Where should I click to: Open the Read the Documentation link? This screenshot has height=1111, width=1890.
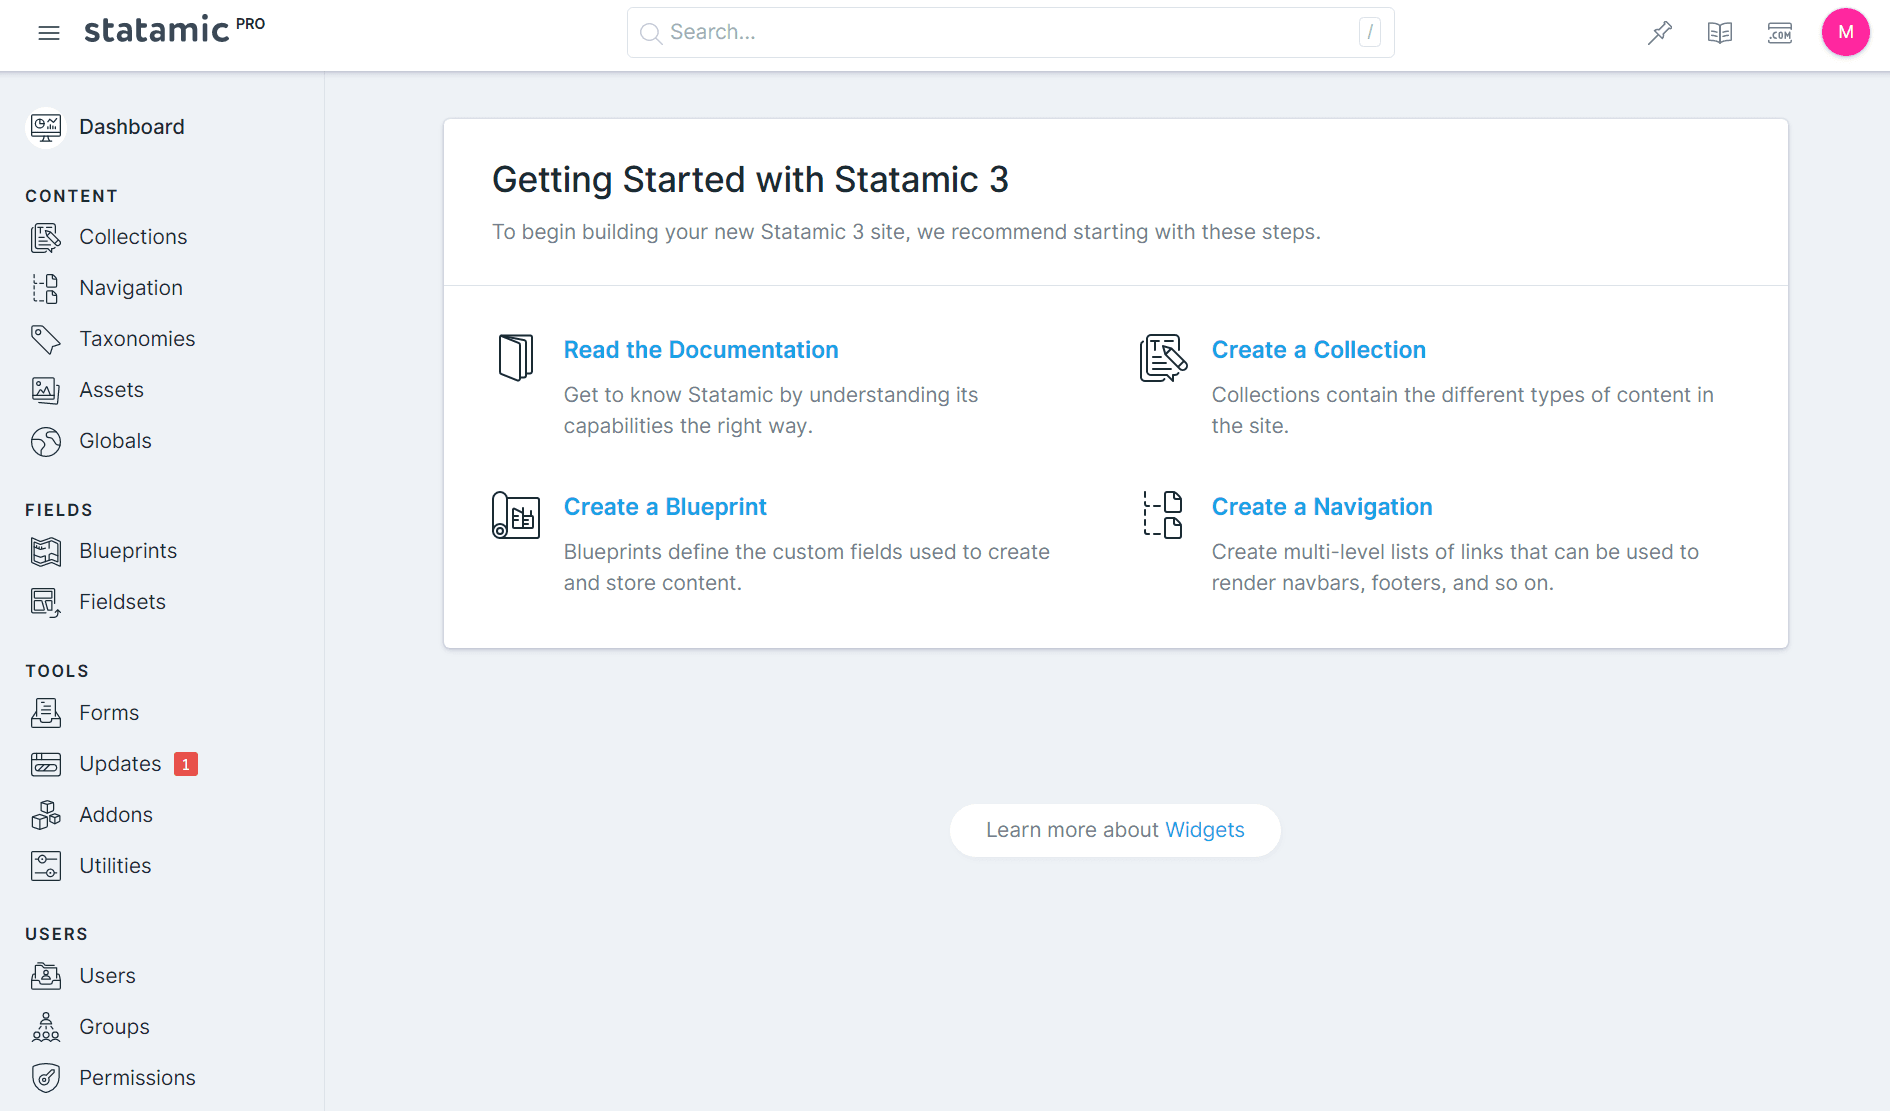[700, 350]
